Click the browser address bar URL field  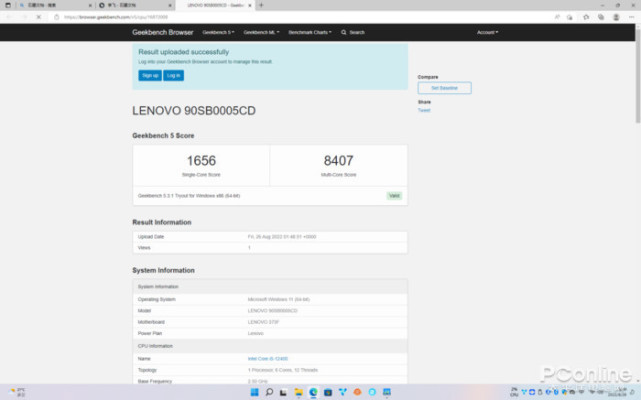point(303,17)
